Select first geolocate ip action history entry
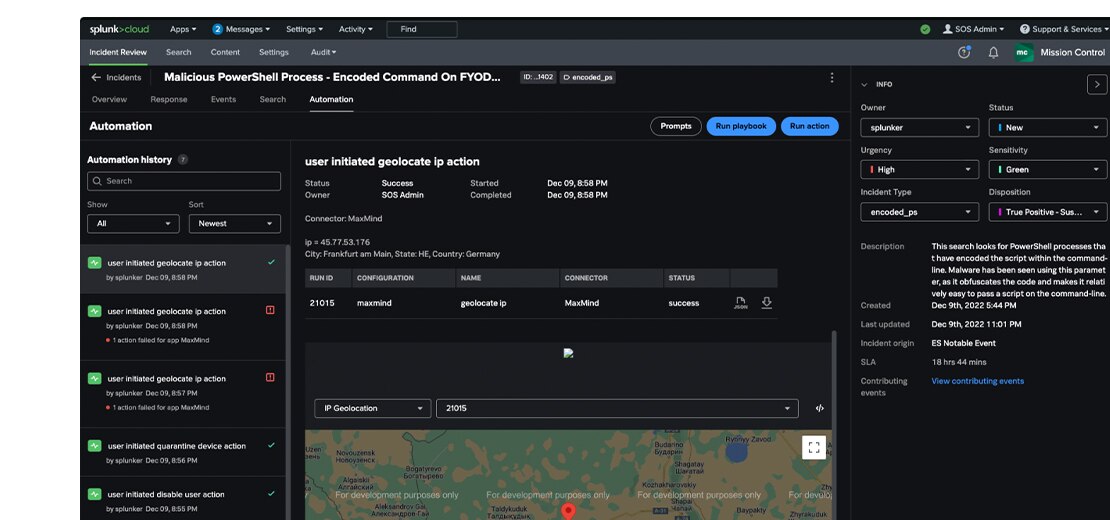This screenshot has width=1110, height=520. [183, 270]
